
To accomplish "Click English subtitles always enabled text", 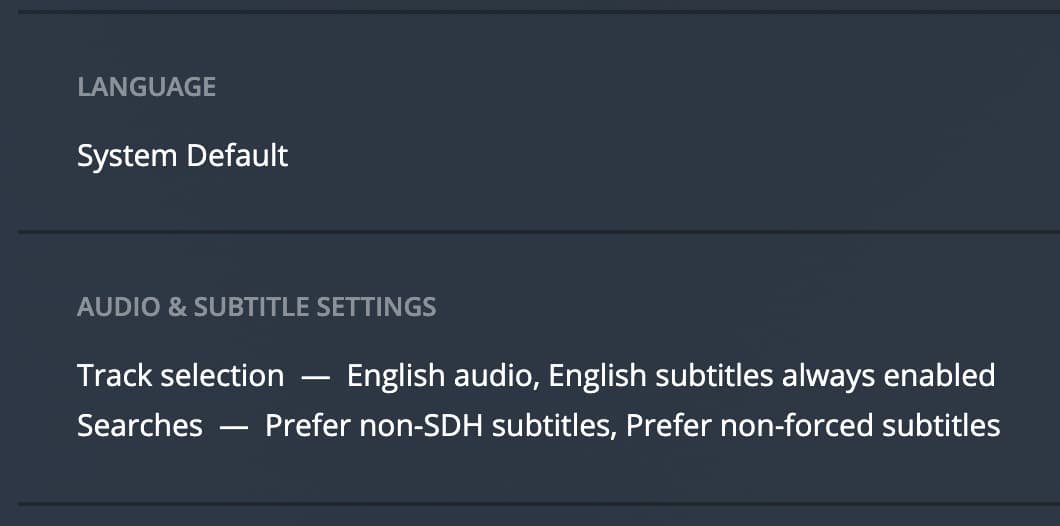I will click(772, 376).
